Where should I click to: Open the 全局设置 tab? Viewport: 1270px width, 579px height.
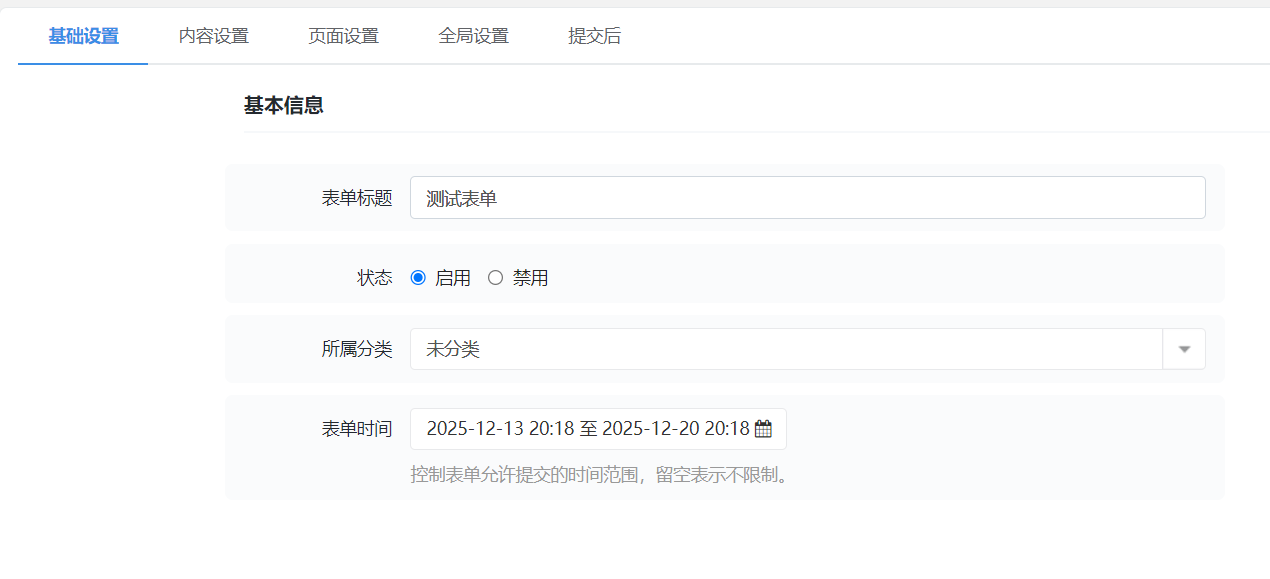tap(474, 35)
